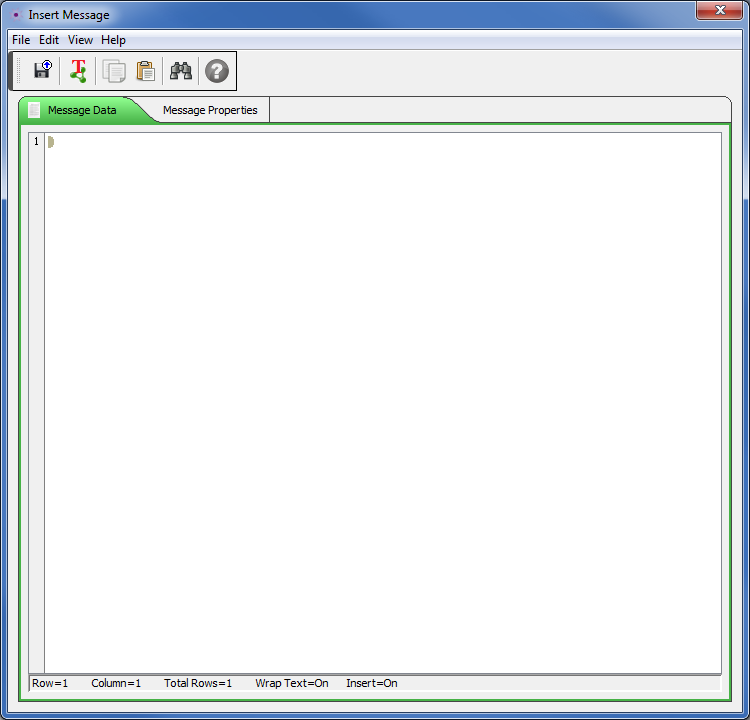Click the Insert=On status indicator
Screen dimensions: 750x720
pyautogui.click(x=371, y=683)
